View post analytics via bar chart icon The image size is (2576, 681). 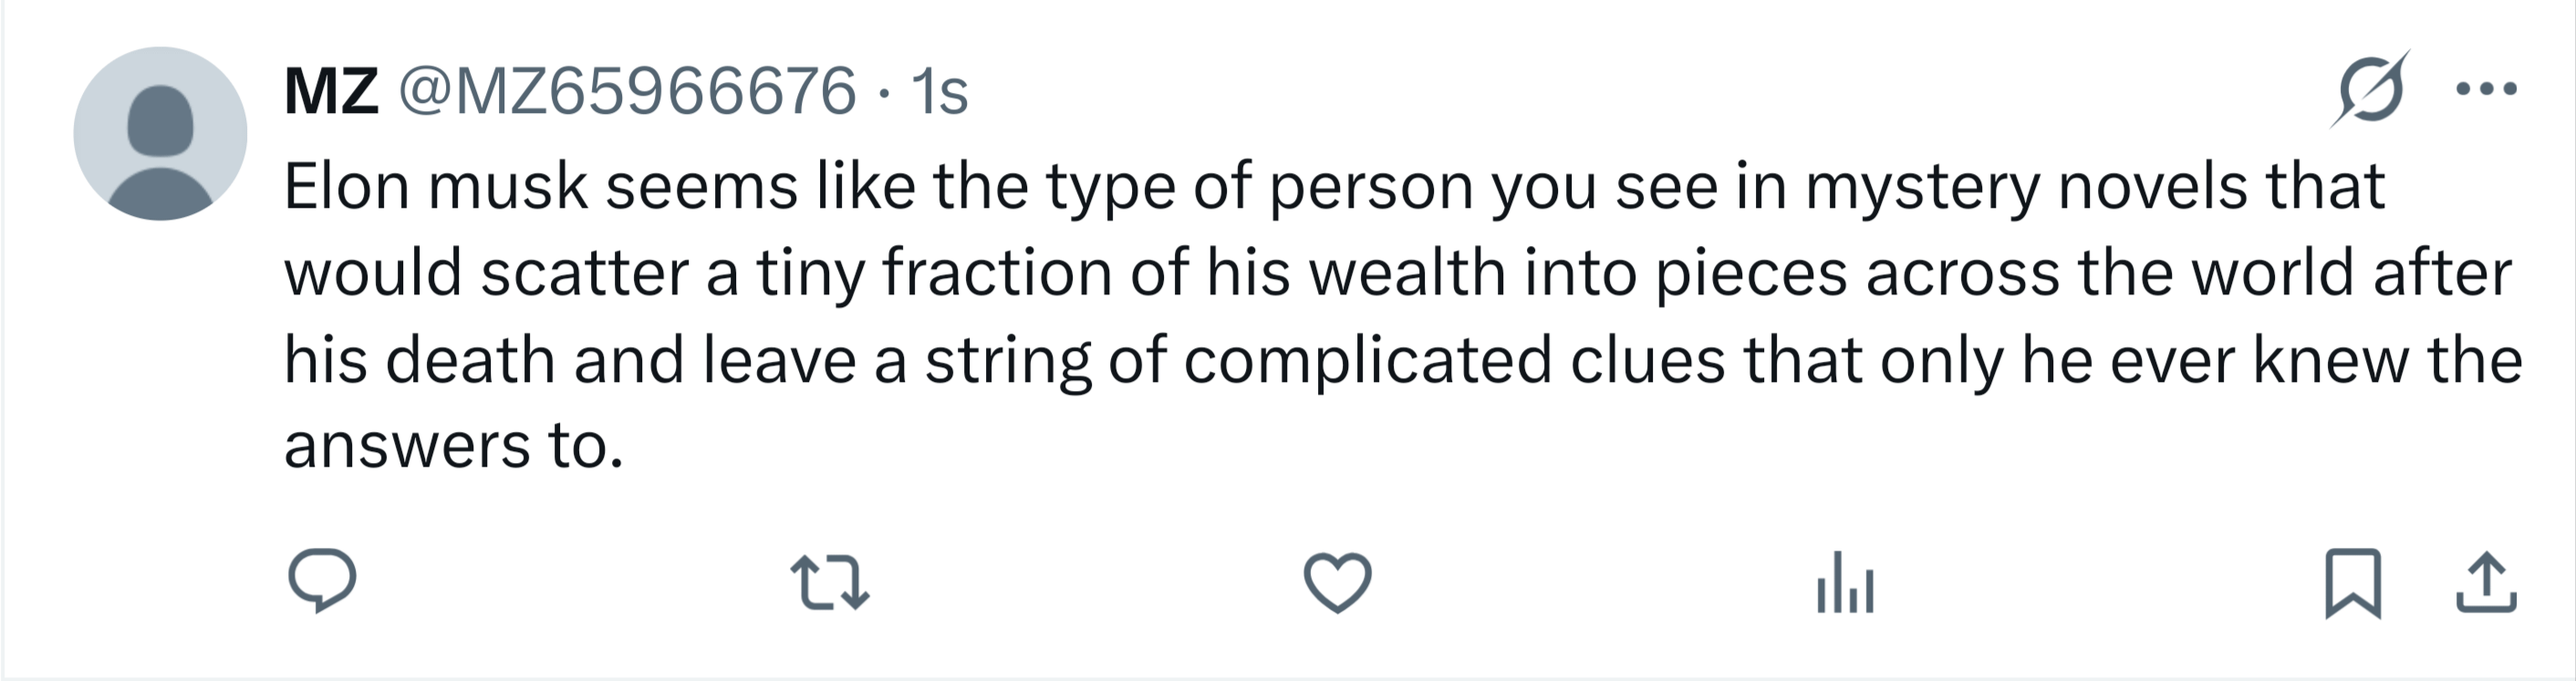[1845, 583]
